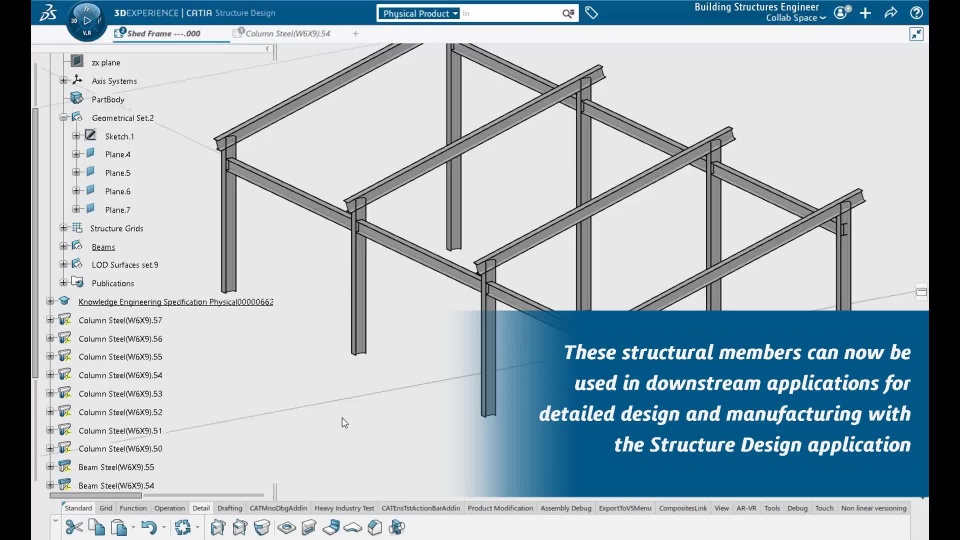This screenshot has height=540, width=960.
Task: Click the Update refresh tool
Action: tap(182, 527)
